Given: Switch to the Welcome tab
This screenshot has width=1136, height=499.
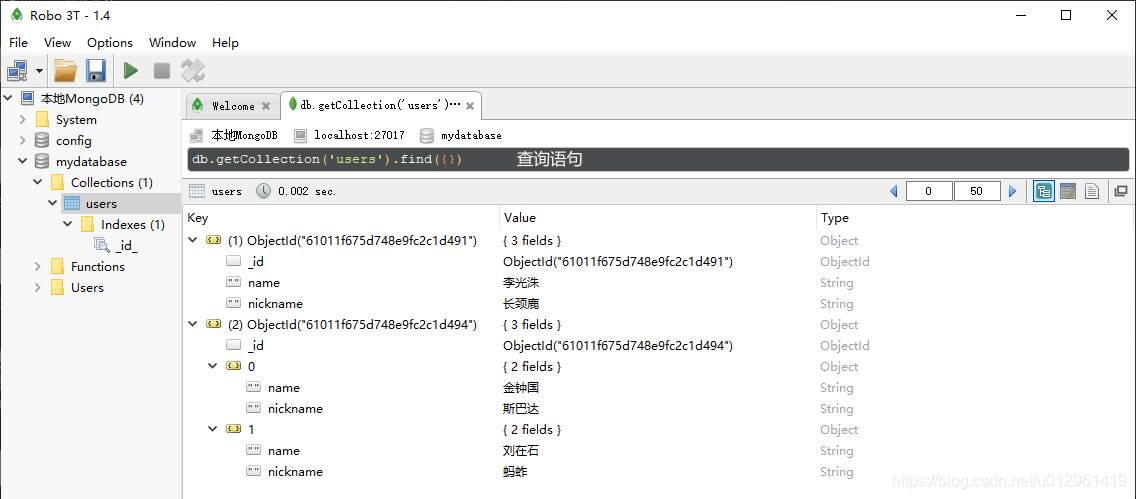Looking at the screenshot, I should click(232, 106).
